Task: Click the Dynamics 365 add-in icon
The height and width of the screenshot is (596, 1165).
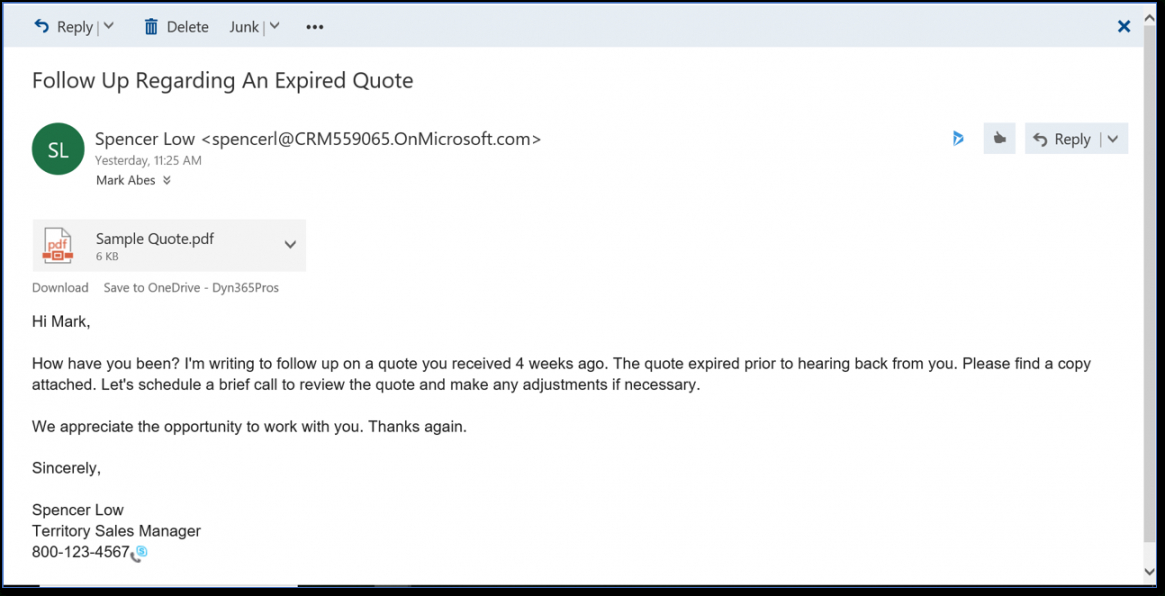Action: 958,138
